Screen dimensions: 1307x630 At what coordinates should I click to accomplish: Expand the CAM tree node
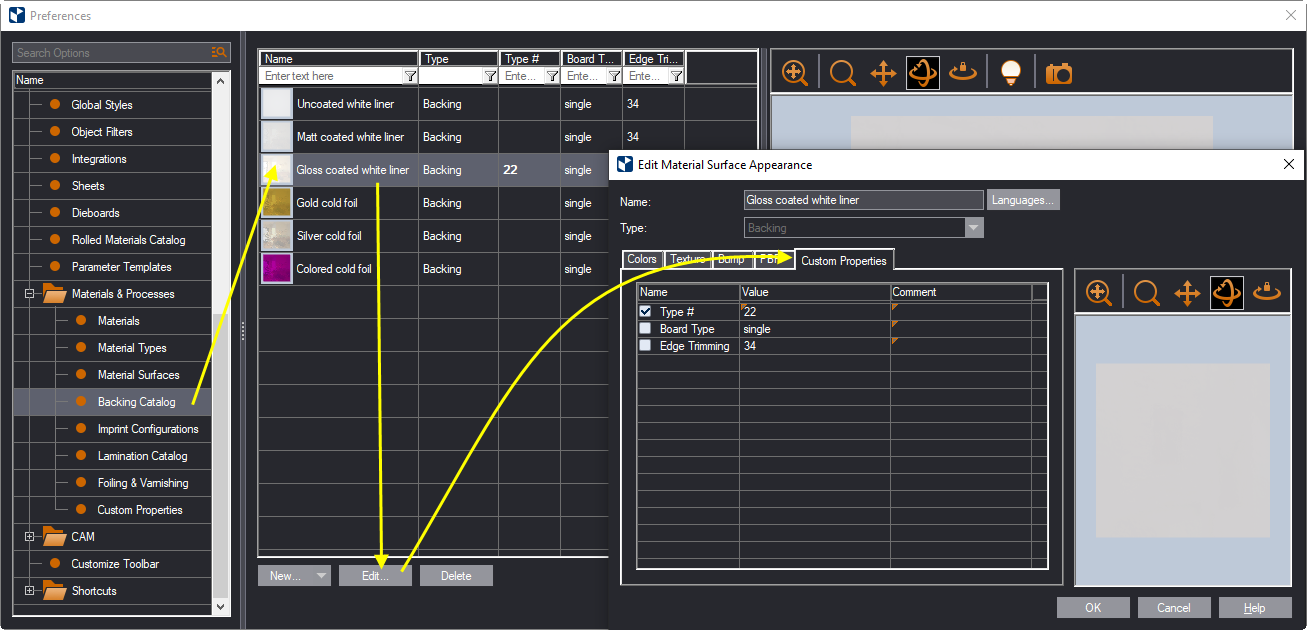click(30, 537)
